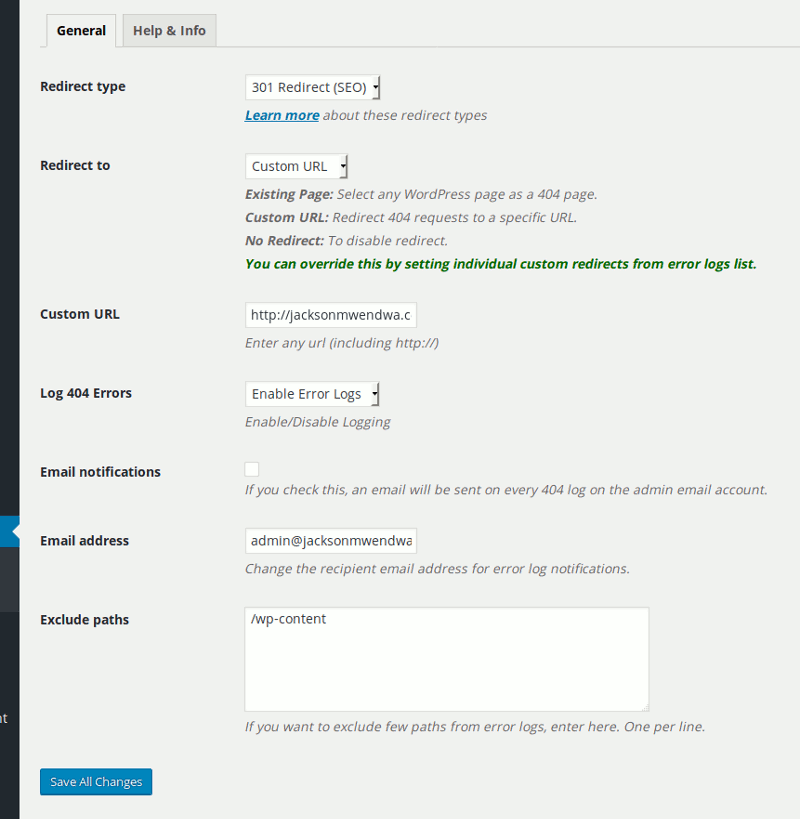
Task: Click the dropdown arrow on 301 Redirect selector
Action: click(375, 87)
